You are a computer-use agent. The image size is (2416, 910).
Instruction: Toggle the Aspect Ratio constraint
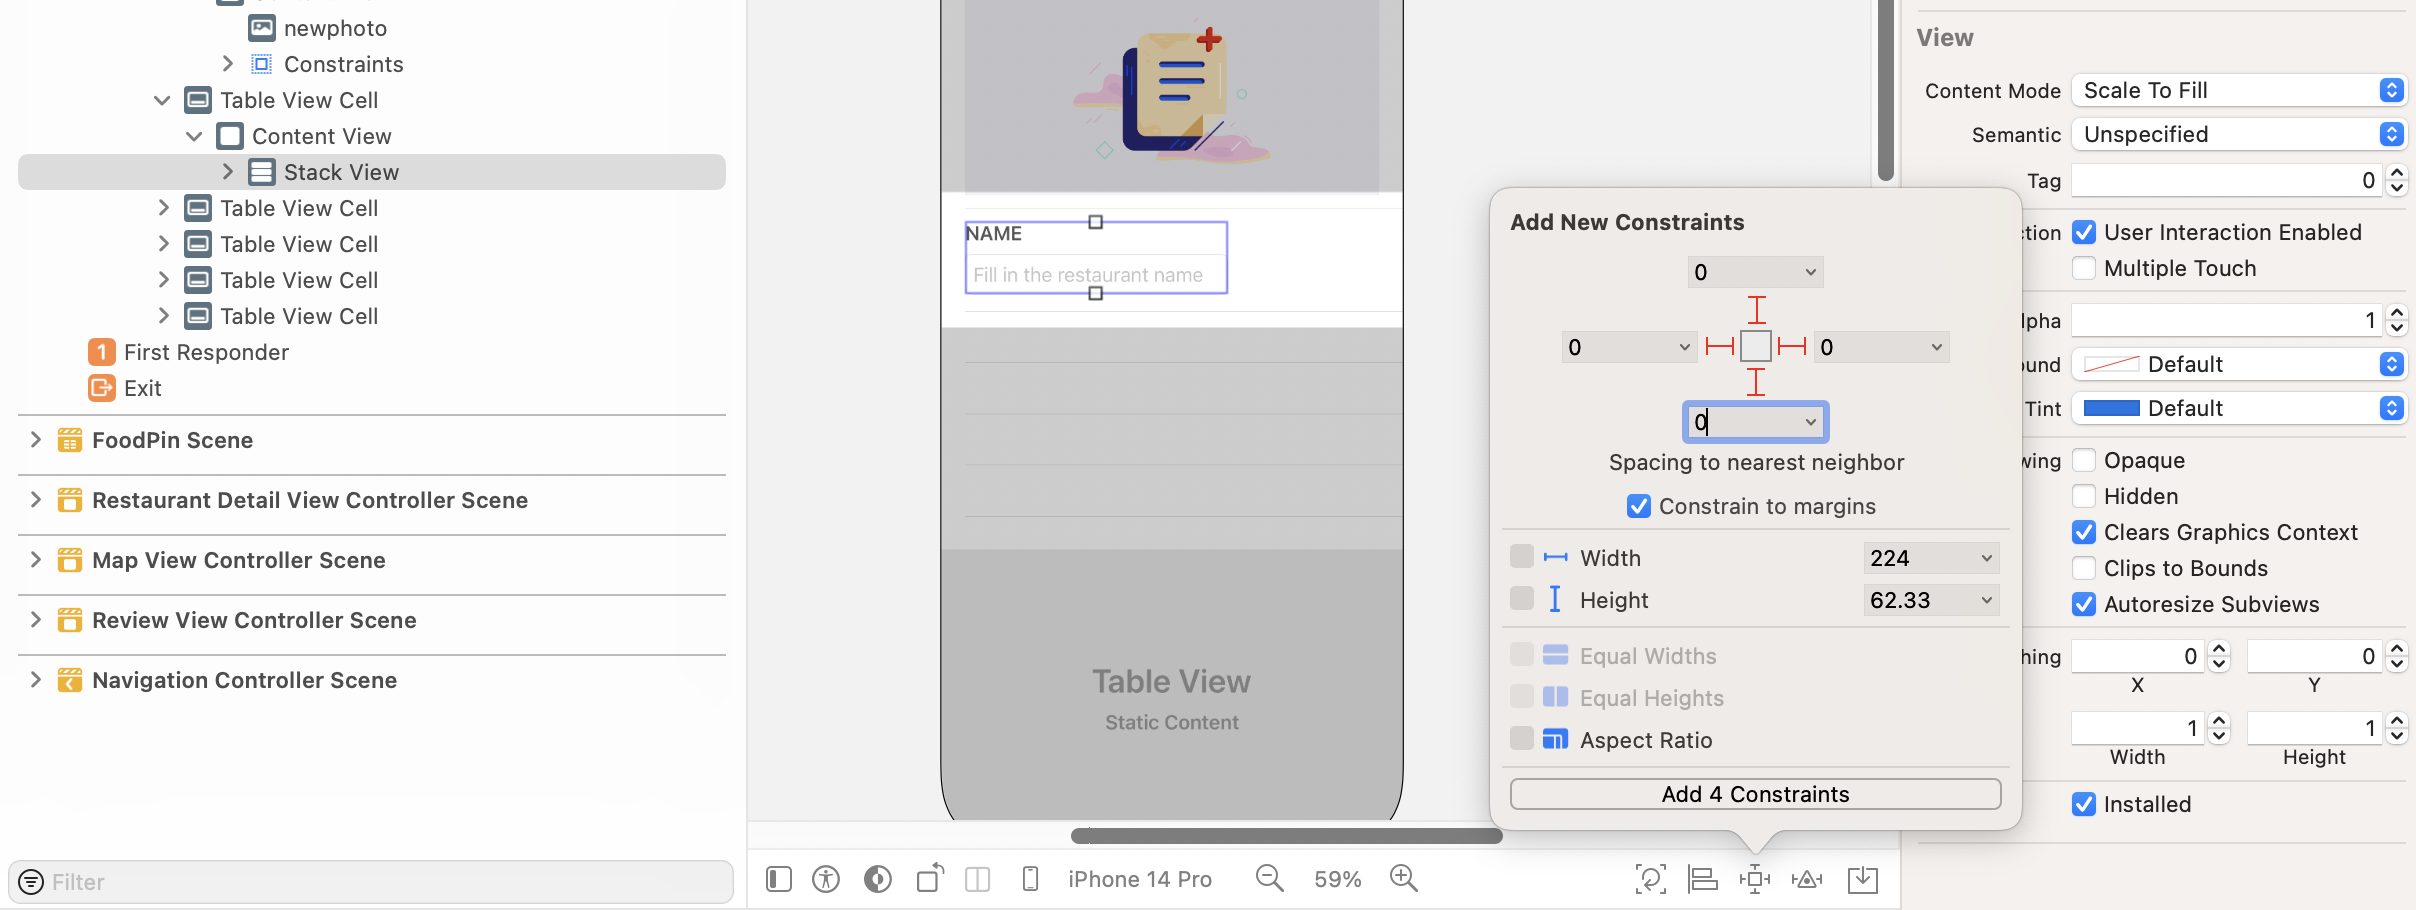point(1521,738)
